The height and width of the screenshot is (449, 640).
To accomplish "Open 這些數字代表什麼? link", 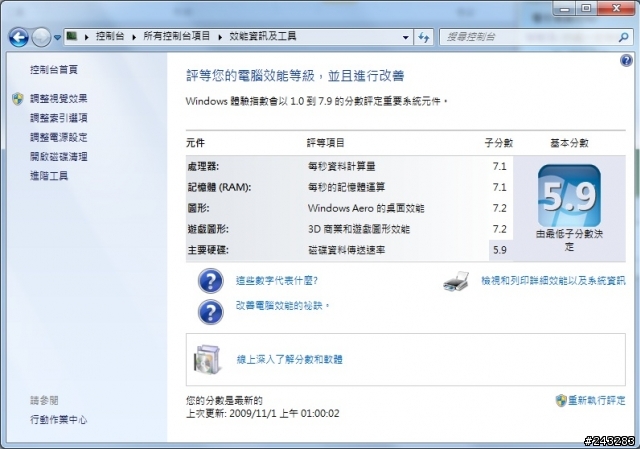I will click(x=277, y=280).
